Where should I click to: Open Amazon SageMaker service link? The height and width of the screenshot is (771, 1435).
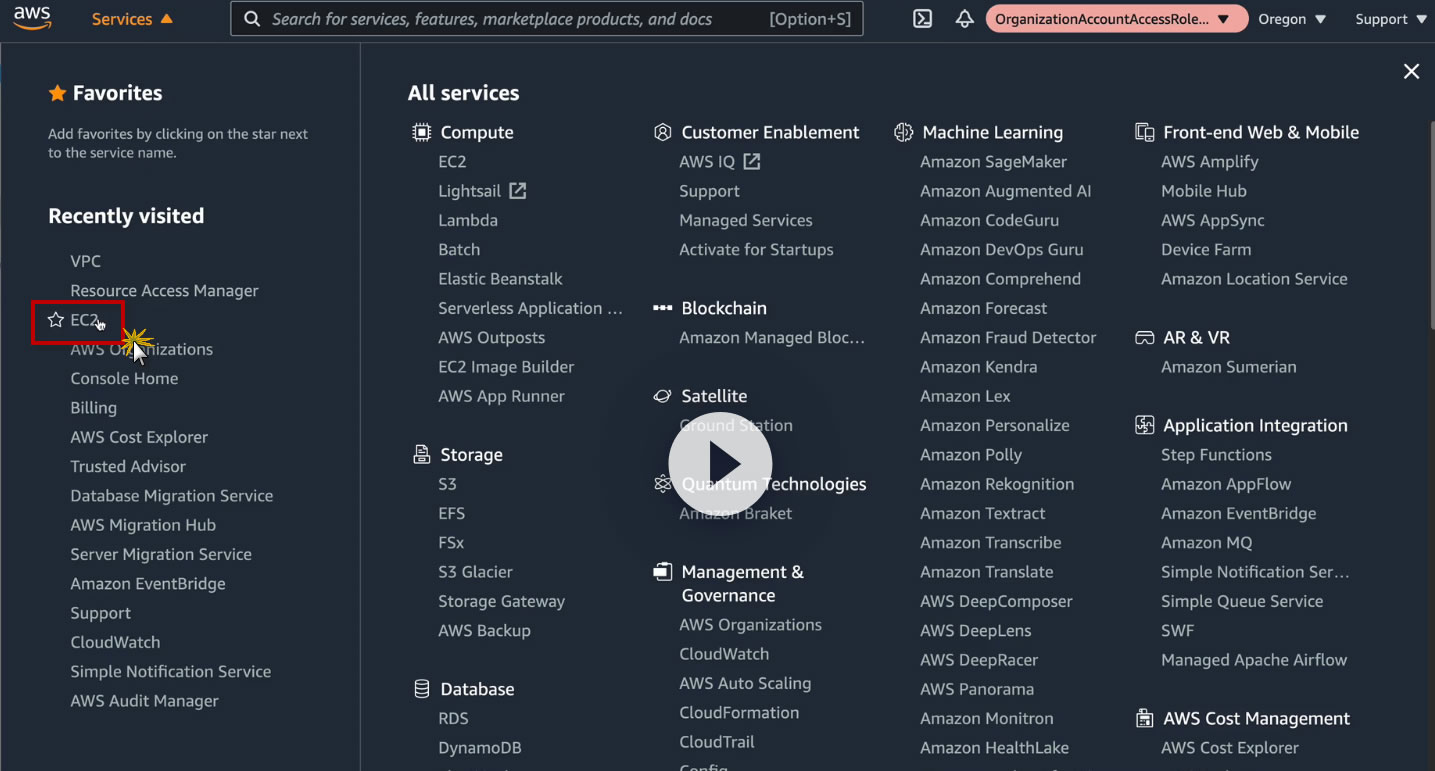(993, 162)
